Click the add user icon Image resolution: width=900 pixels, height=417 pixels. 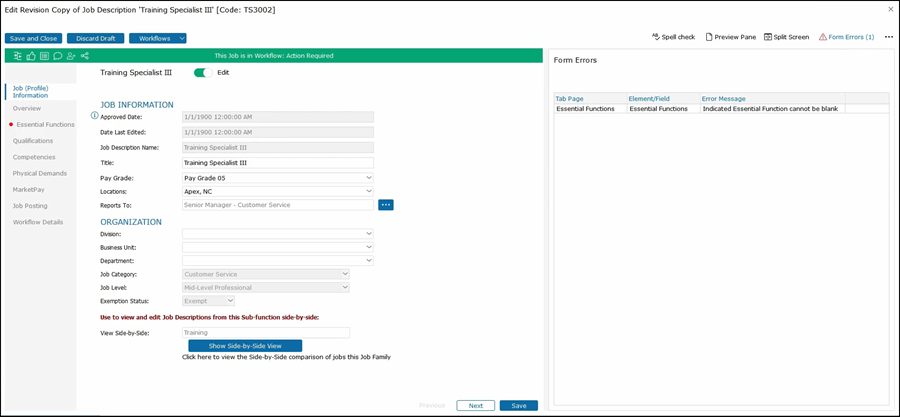[70, 56]
